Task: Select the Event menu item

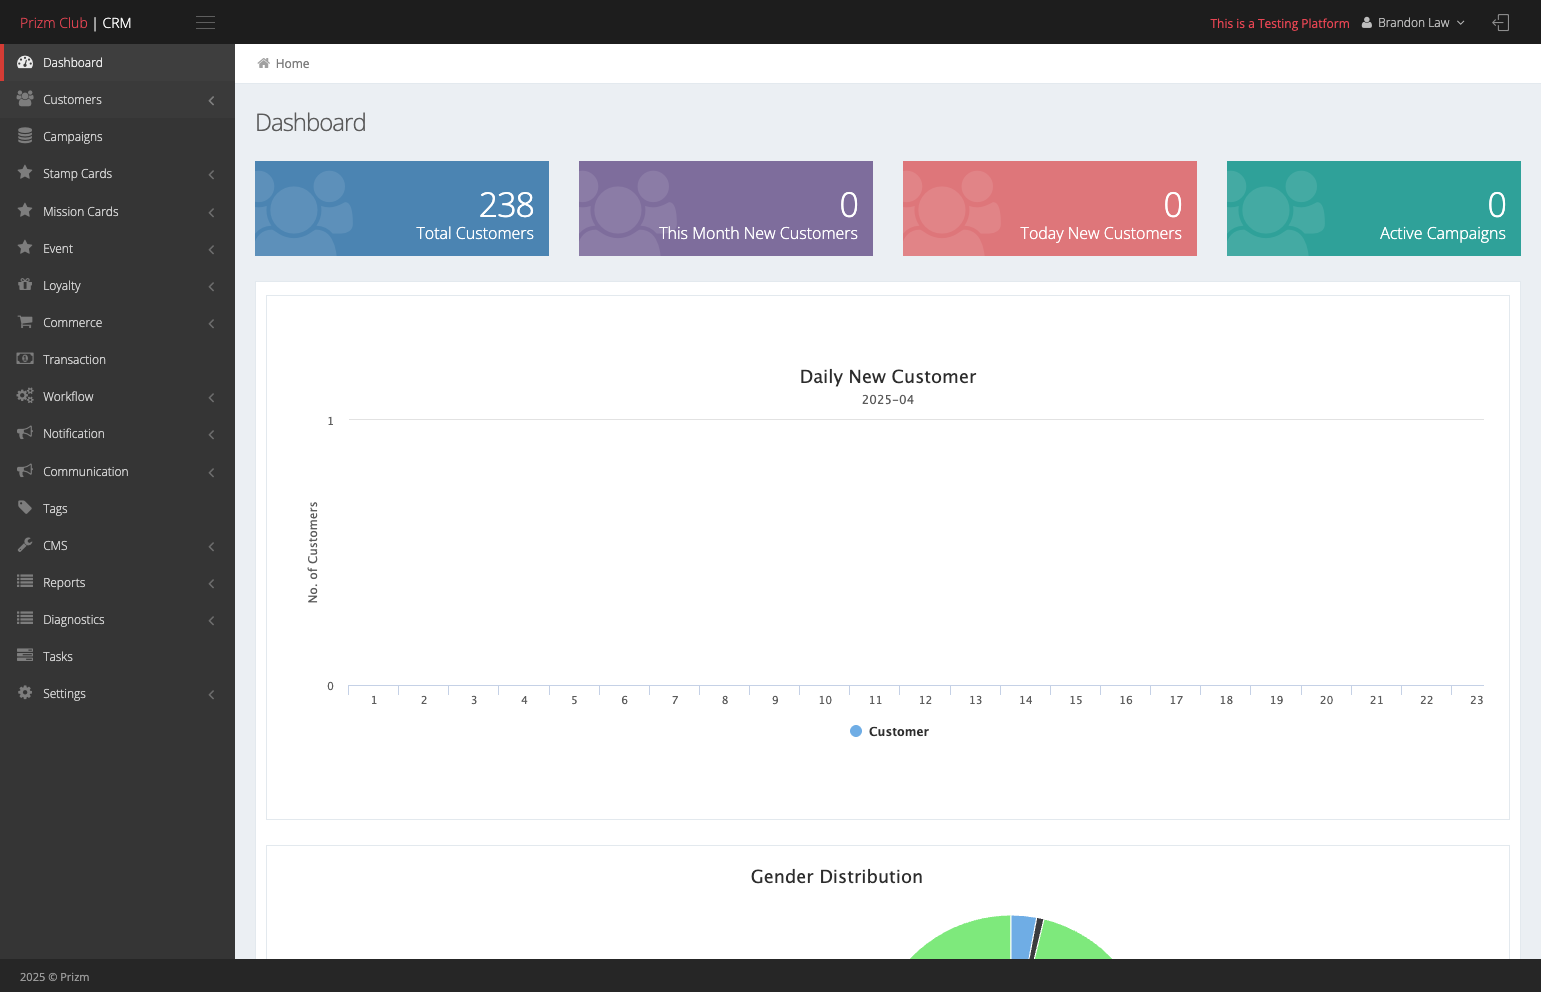Action: (117, 248)
